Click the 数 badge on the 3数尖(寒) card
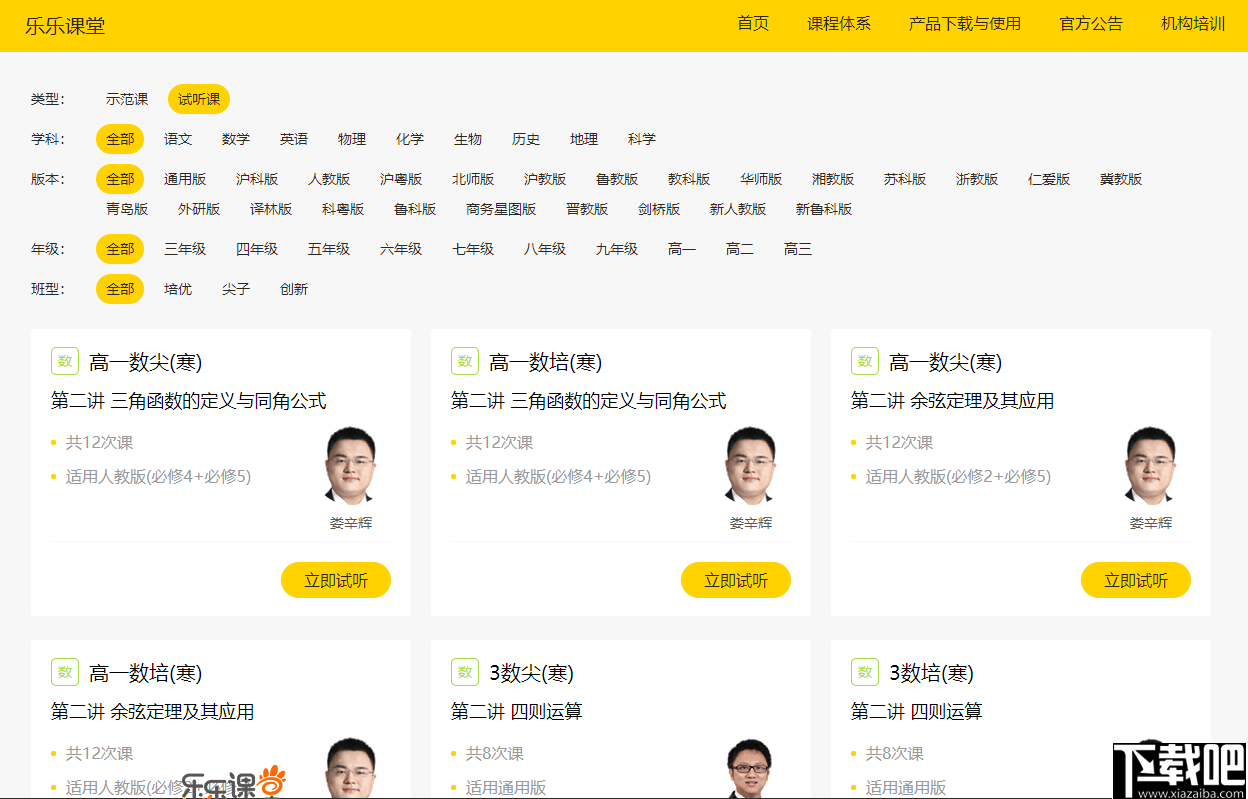 pos(464,672)
